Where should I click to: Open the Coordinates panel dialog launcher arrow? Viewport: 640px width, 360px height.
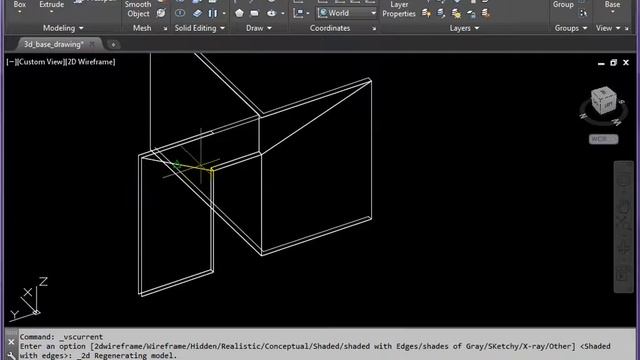(374, 29)
